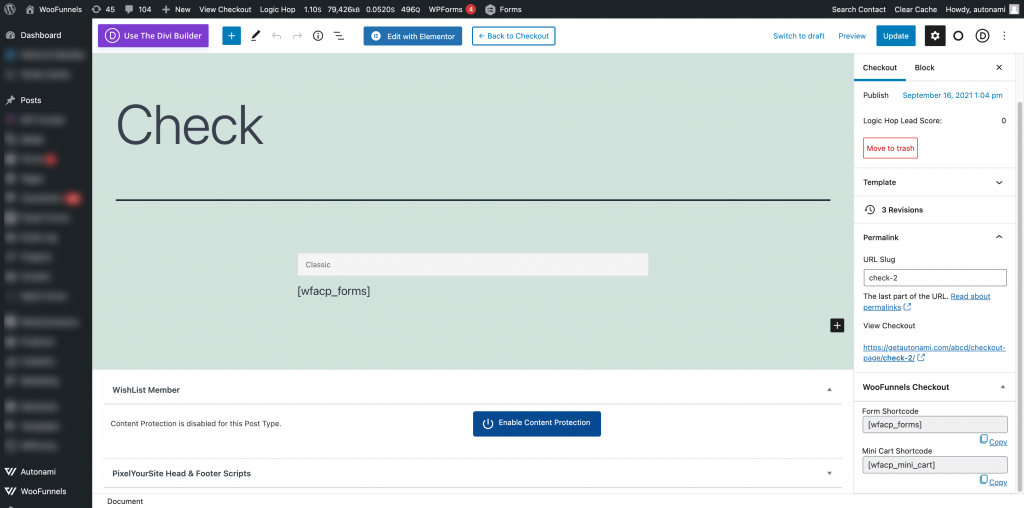Viewport: 1024px width, 508px height.
Task: Click the publish date September 16, 2021
Action: (952, 95)
